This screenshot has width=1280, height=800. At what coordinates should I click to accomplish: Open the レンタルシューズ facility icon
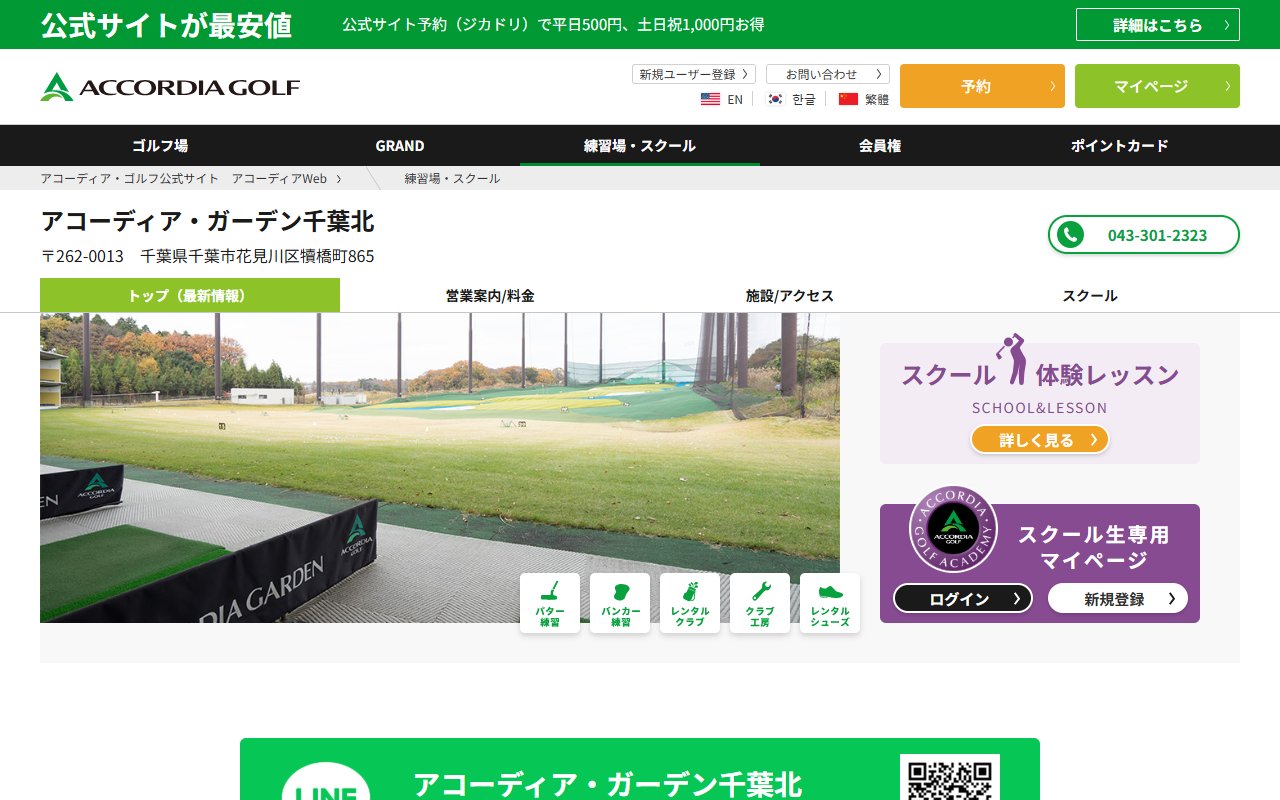830,603
